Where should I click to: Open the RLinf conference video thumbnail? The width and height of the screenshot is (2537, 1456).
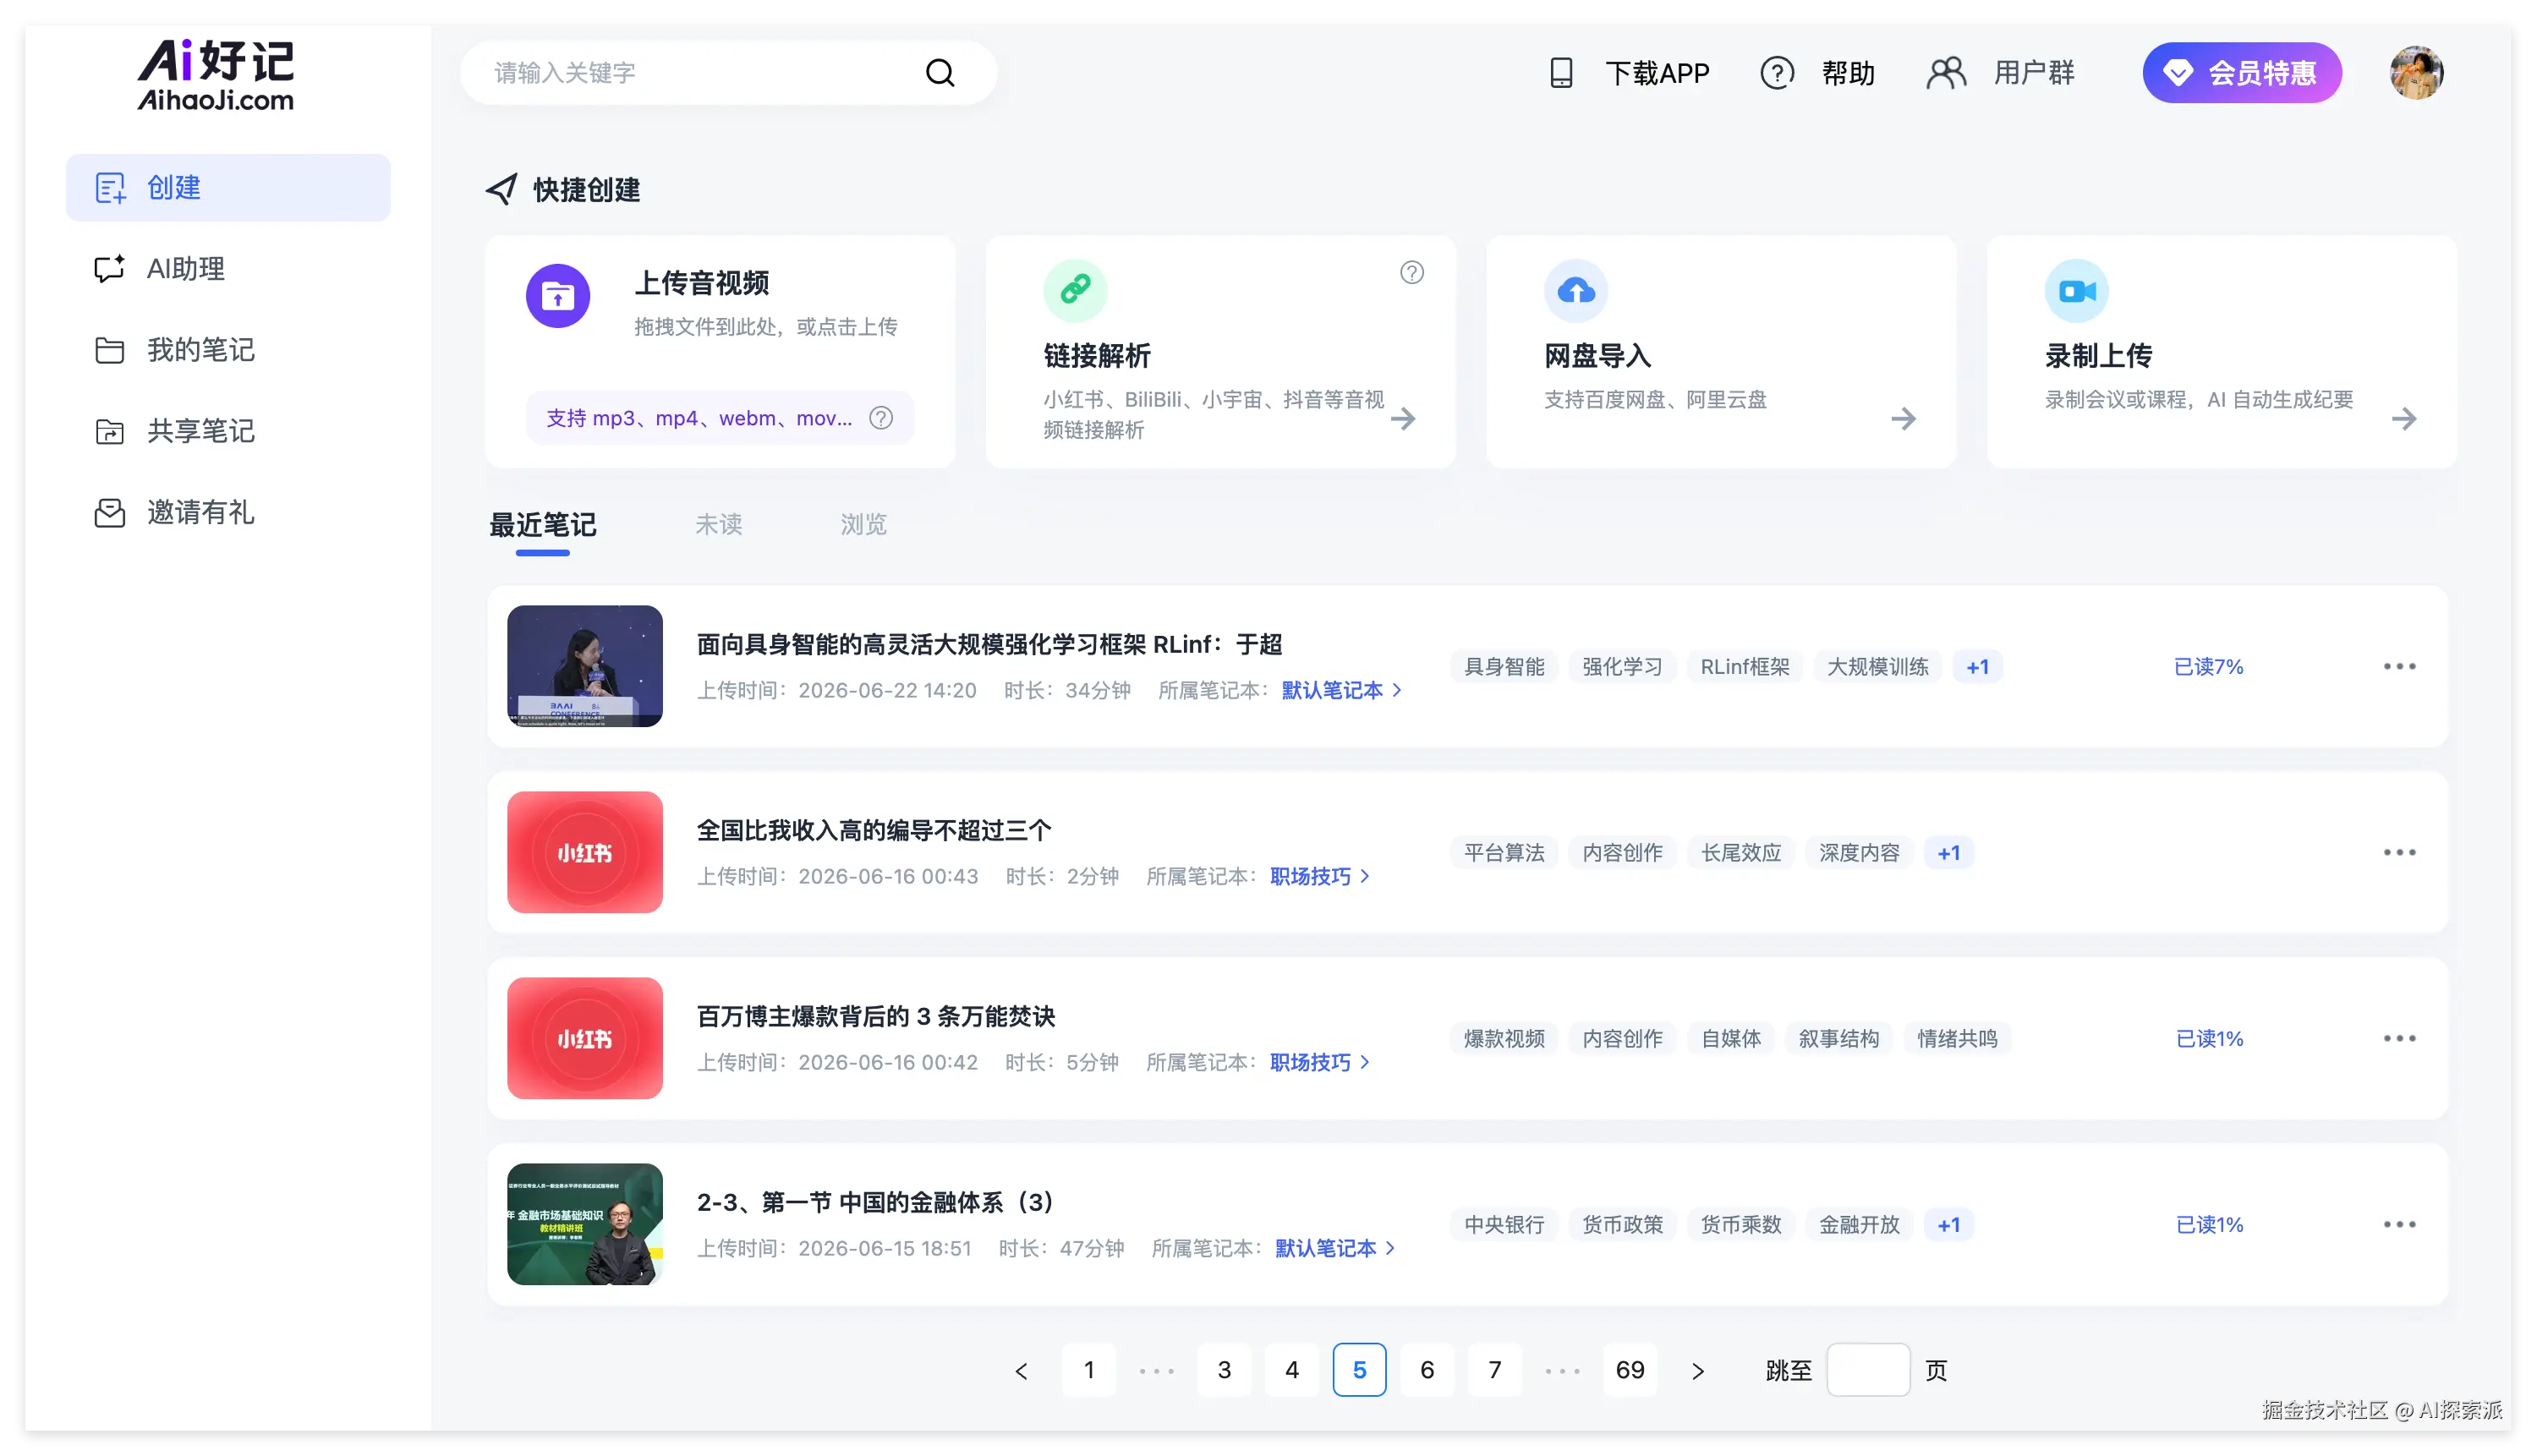tap(584, 667)
